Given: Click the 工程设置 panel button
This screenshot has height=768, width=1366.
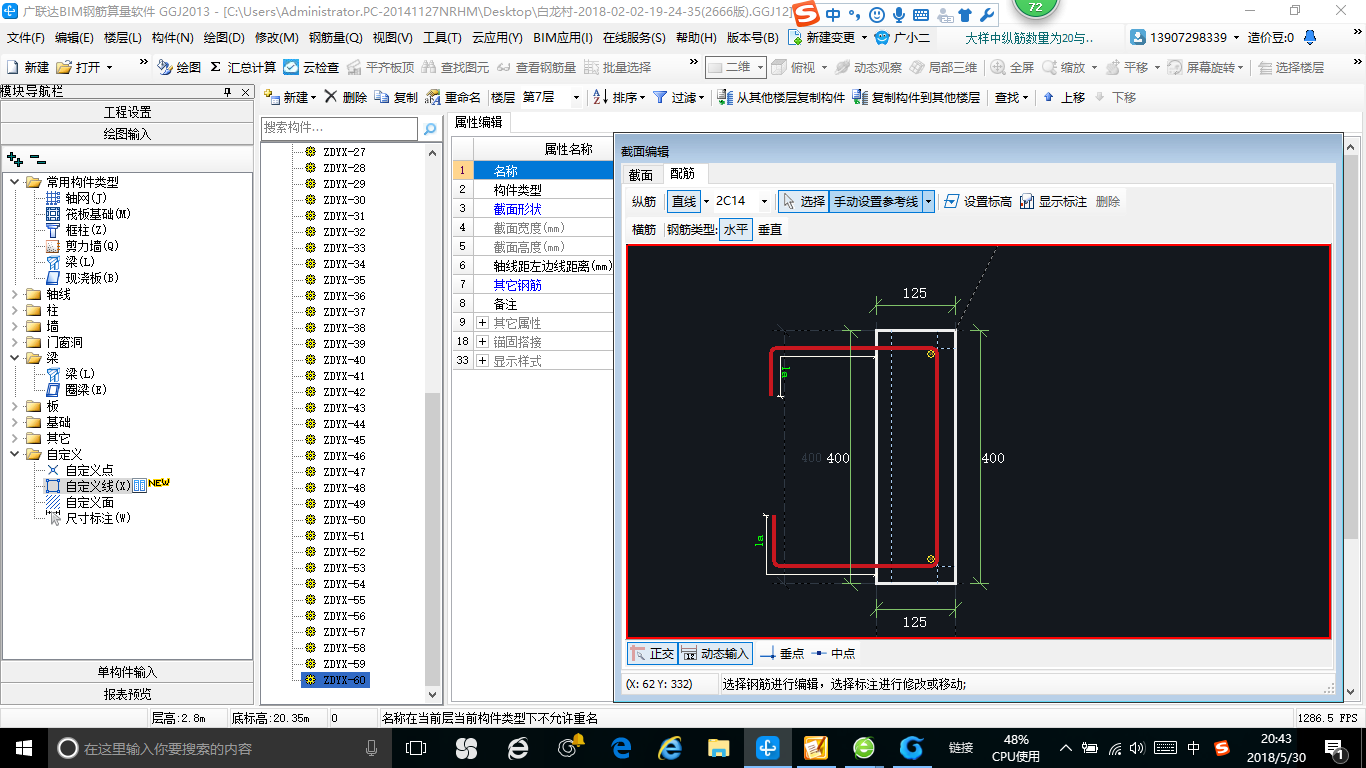Looking at the screenshot, I should pyautogui.click(x=127, y=112).
